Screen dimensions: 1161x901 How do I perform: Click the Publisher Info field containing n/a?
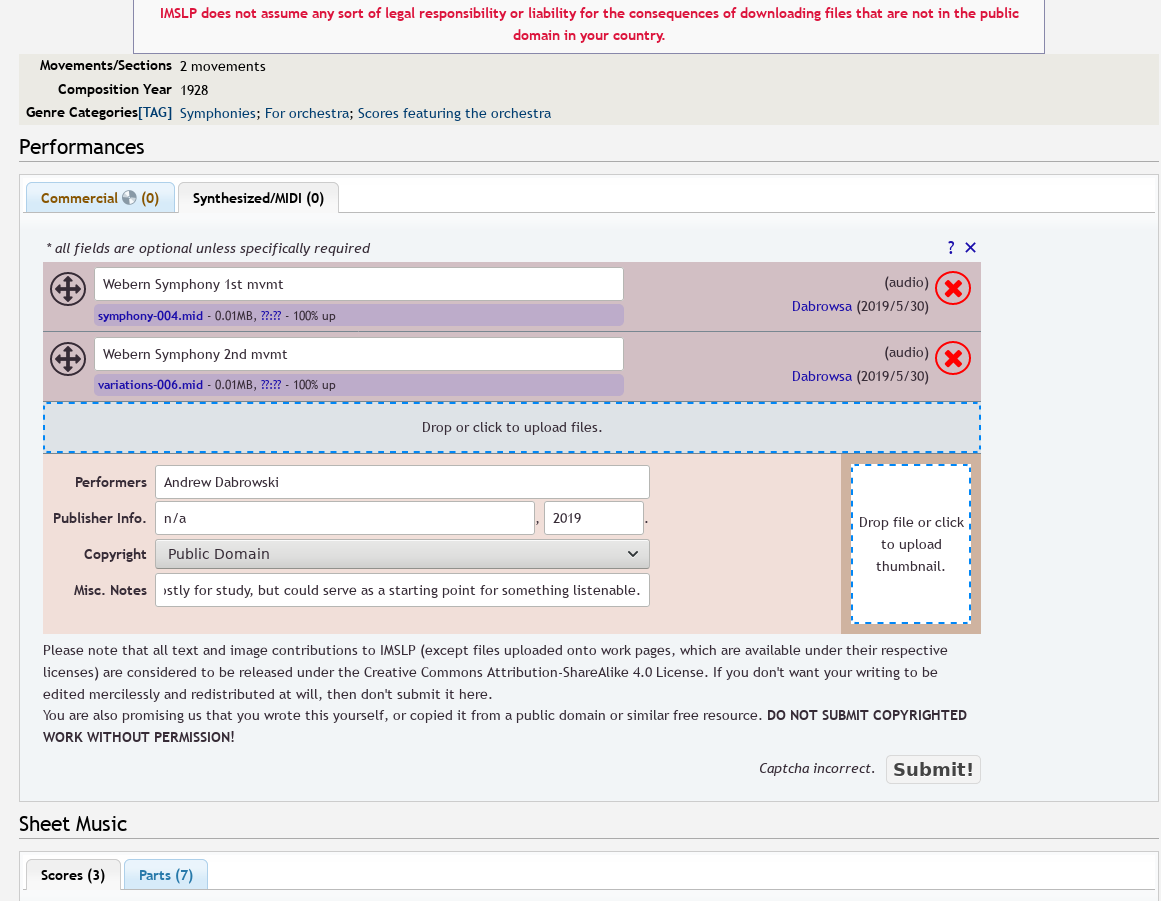(344, 518)
